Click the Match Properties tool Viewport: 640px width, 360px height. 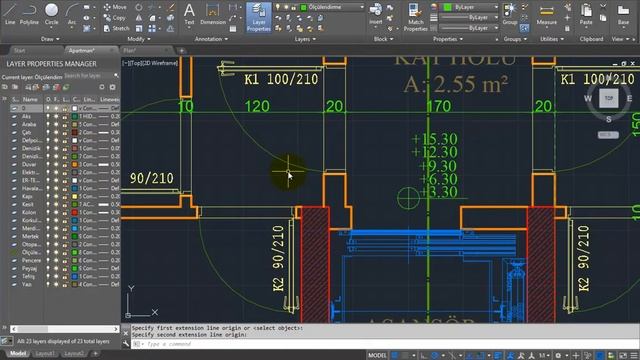416,17
